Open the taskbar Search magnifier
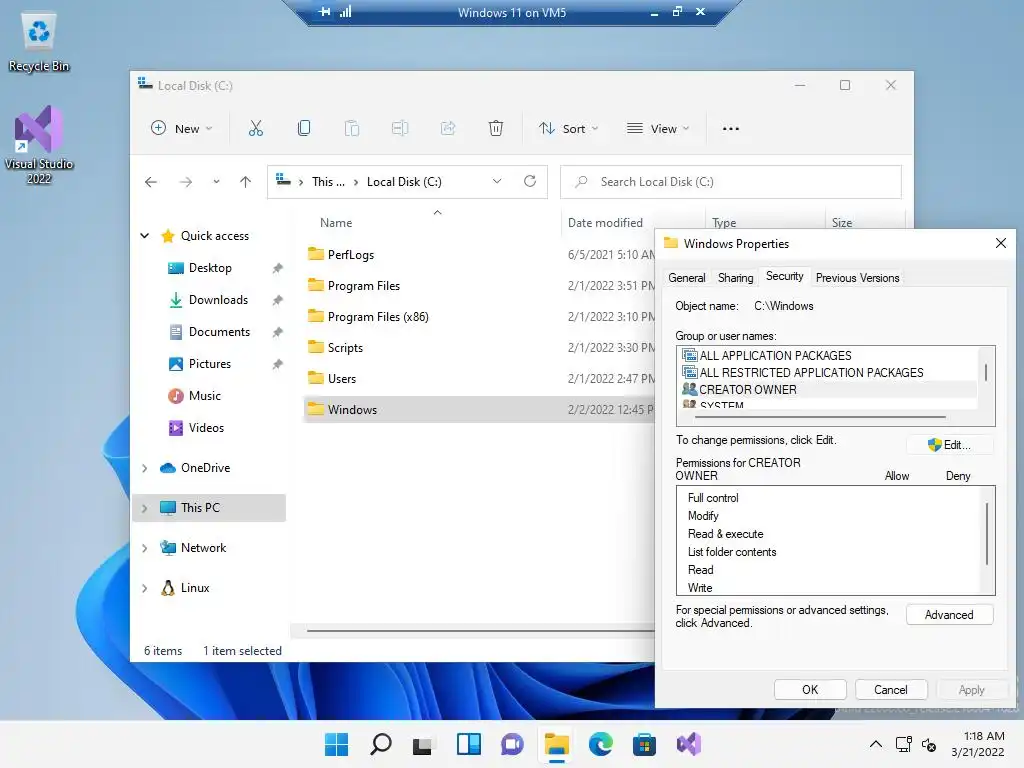 pos(381,744)
